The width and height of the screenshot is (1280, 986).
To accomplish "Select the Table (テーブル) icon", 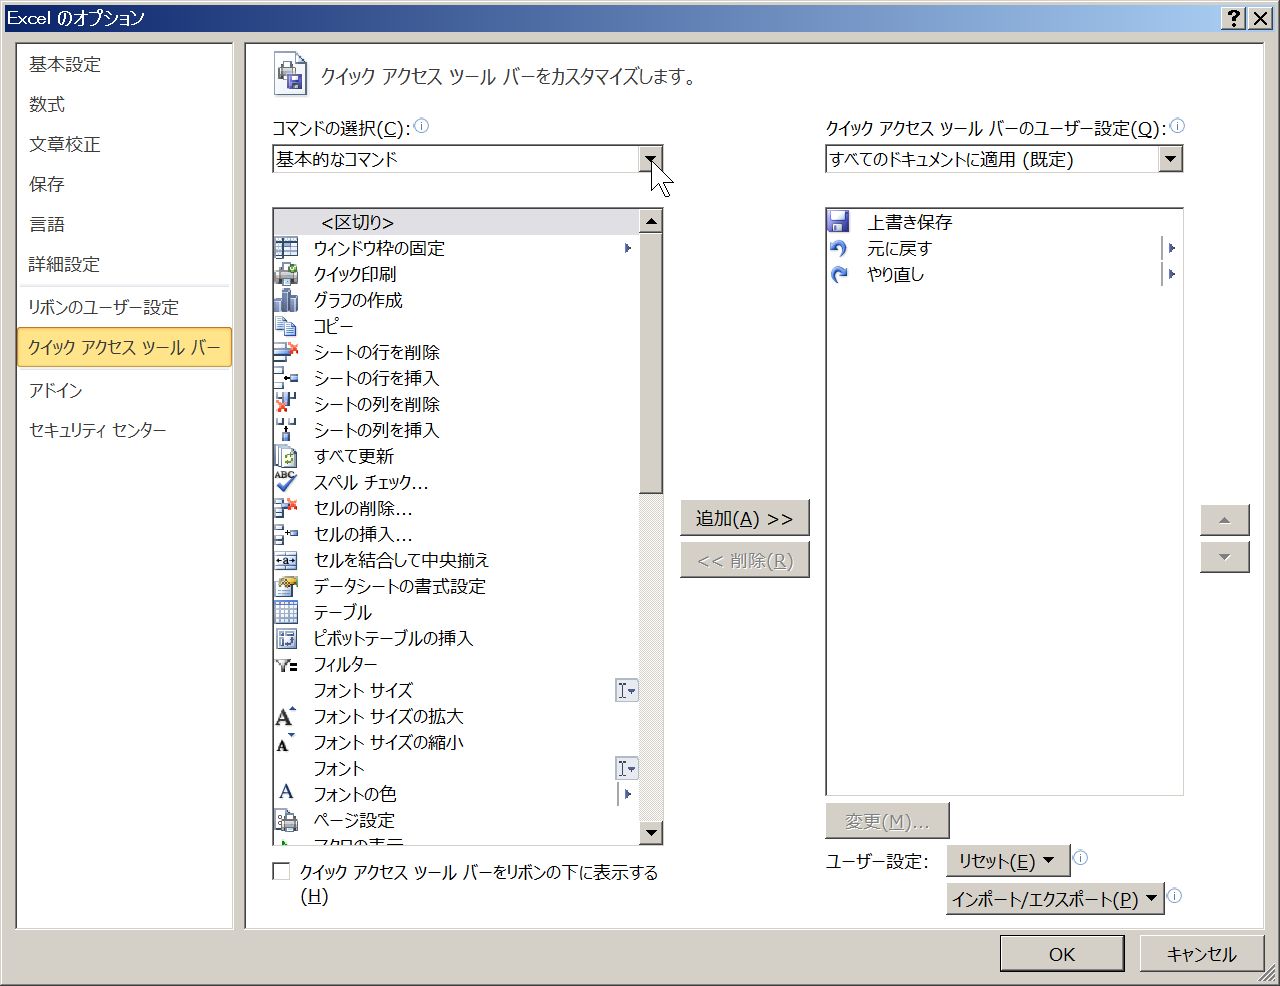I will tap(286, 612).
